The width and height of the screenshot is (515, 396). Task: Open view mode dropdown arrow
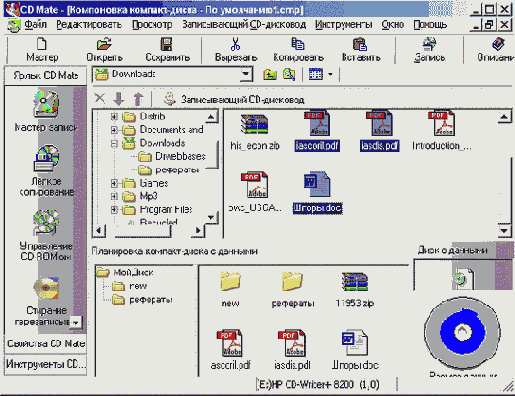pos(330,74)
